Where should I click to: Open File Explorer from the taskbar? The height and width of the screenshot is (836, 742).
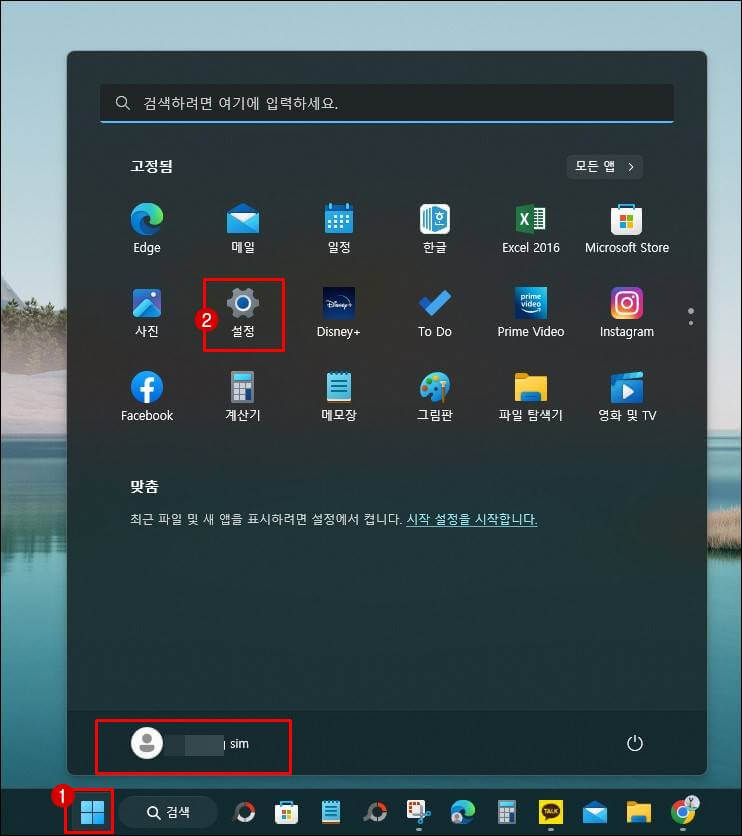click(x=639, y=812)
